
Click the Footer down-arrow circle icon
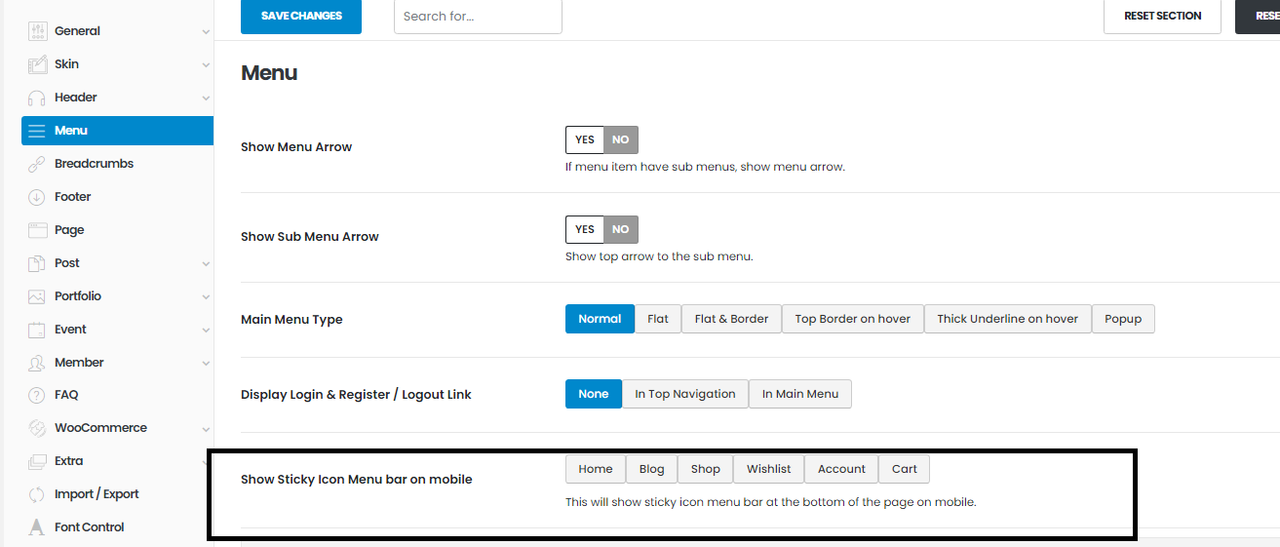click(x=37, y=197)
